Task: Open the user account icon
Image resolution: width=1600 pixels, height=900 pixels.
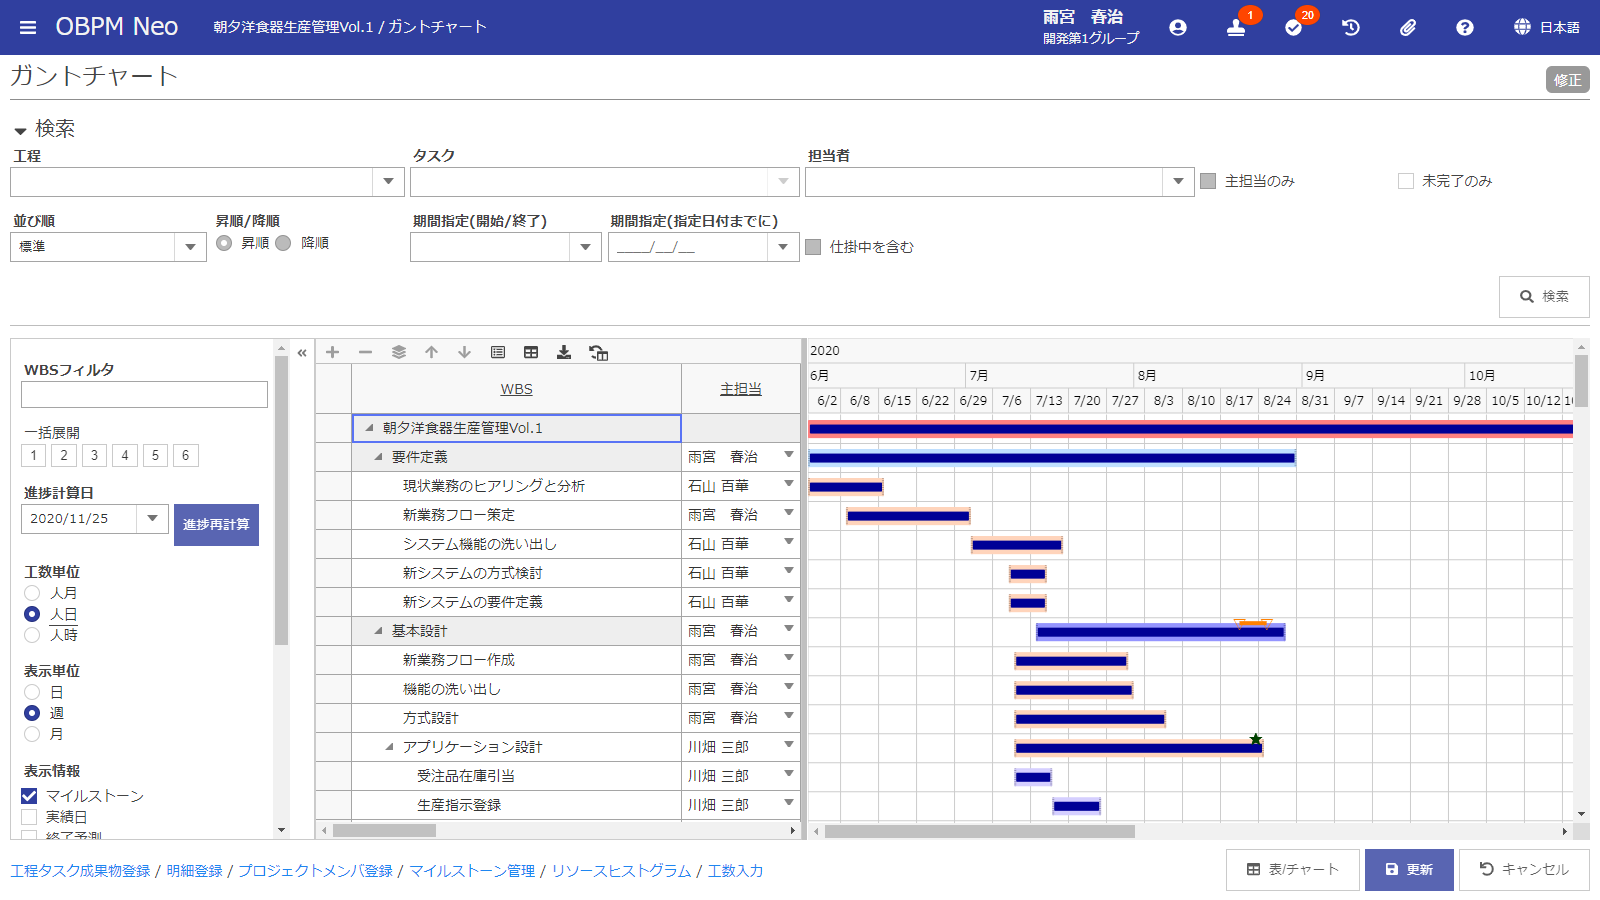Action: pyautogui.click(x=1178, y=28)
